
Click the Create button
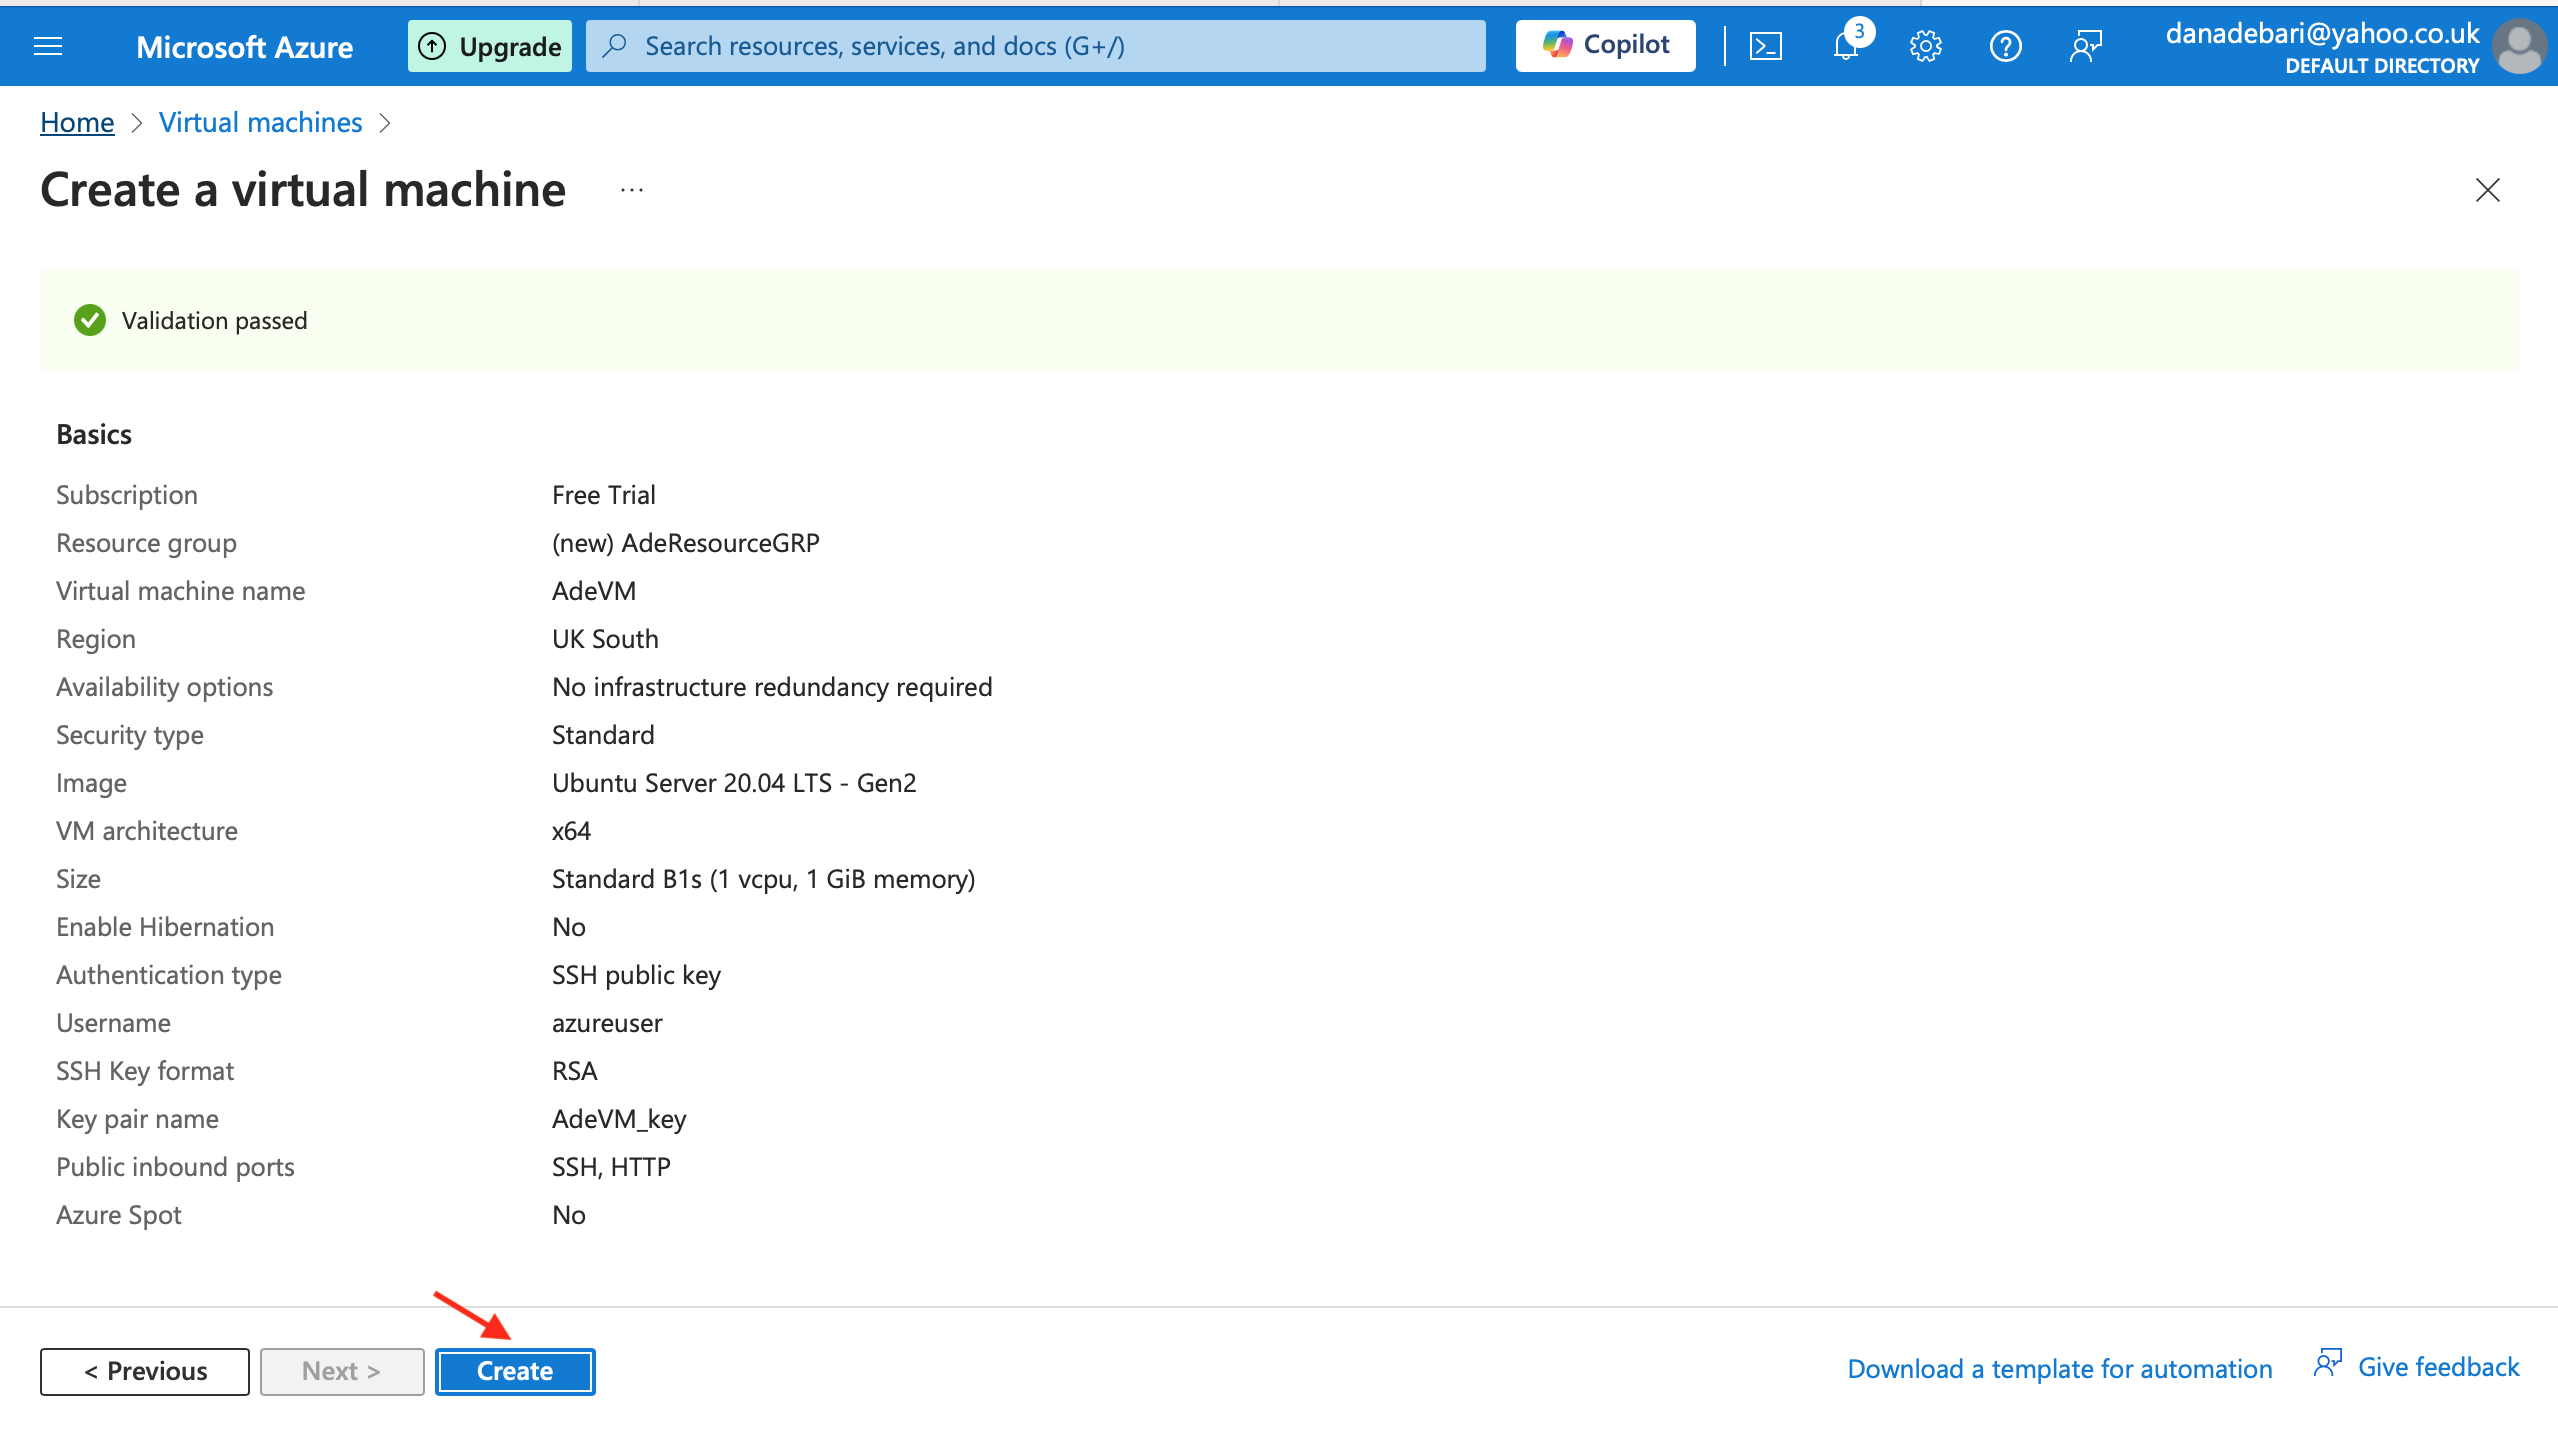point(515,1371)
